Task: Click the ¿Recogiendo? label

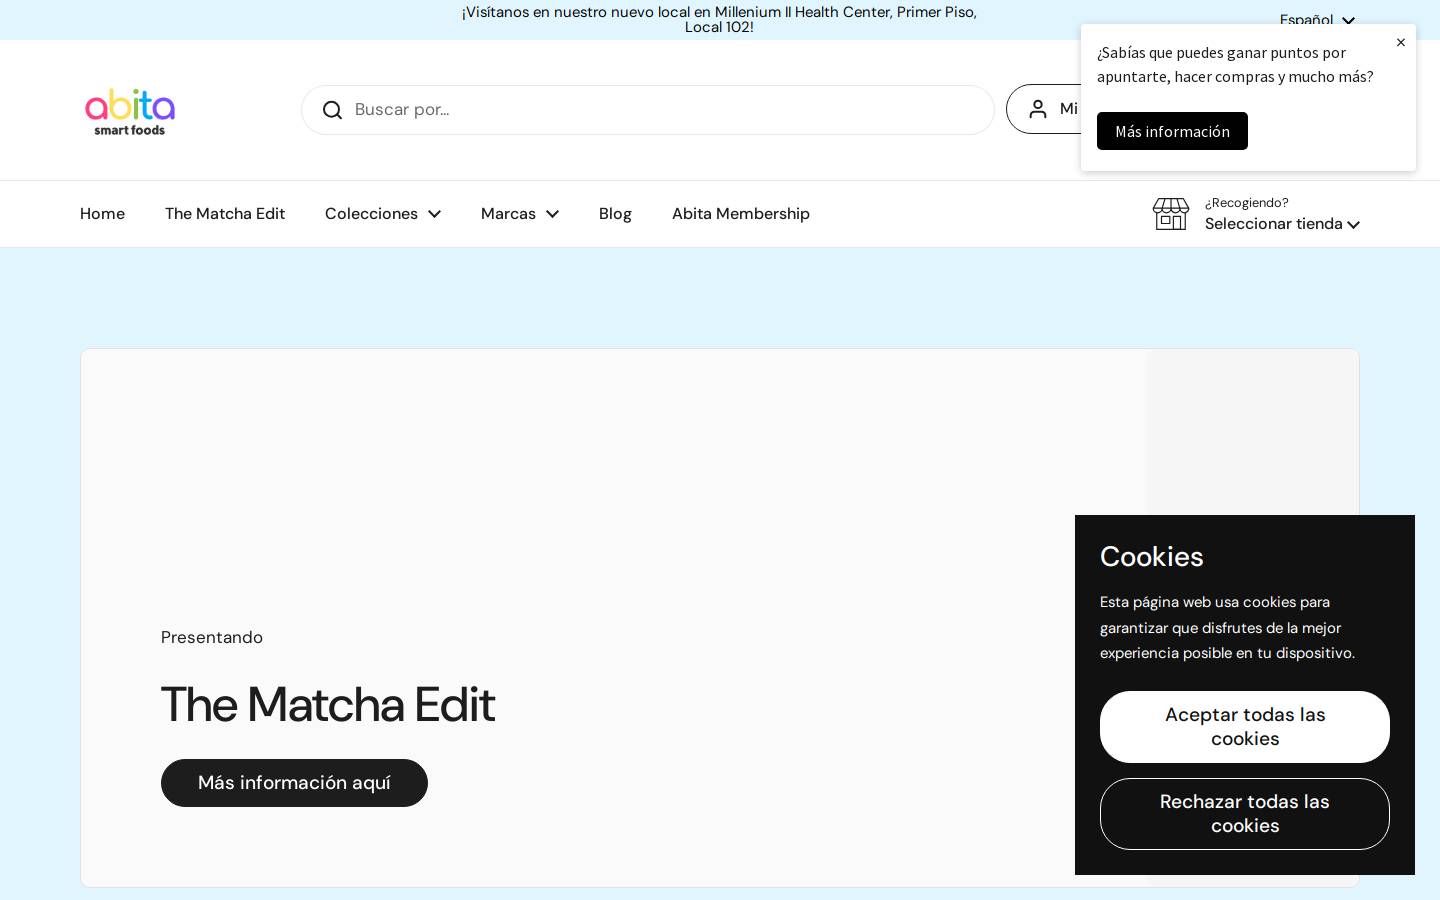Action: pyautogui.click(x=1246, y=203)
